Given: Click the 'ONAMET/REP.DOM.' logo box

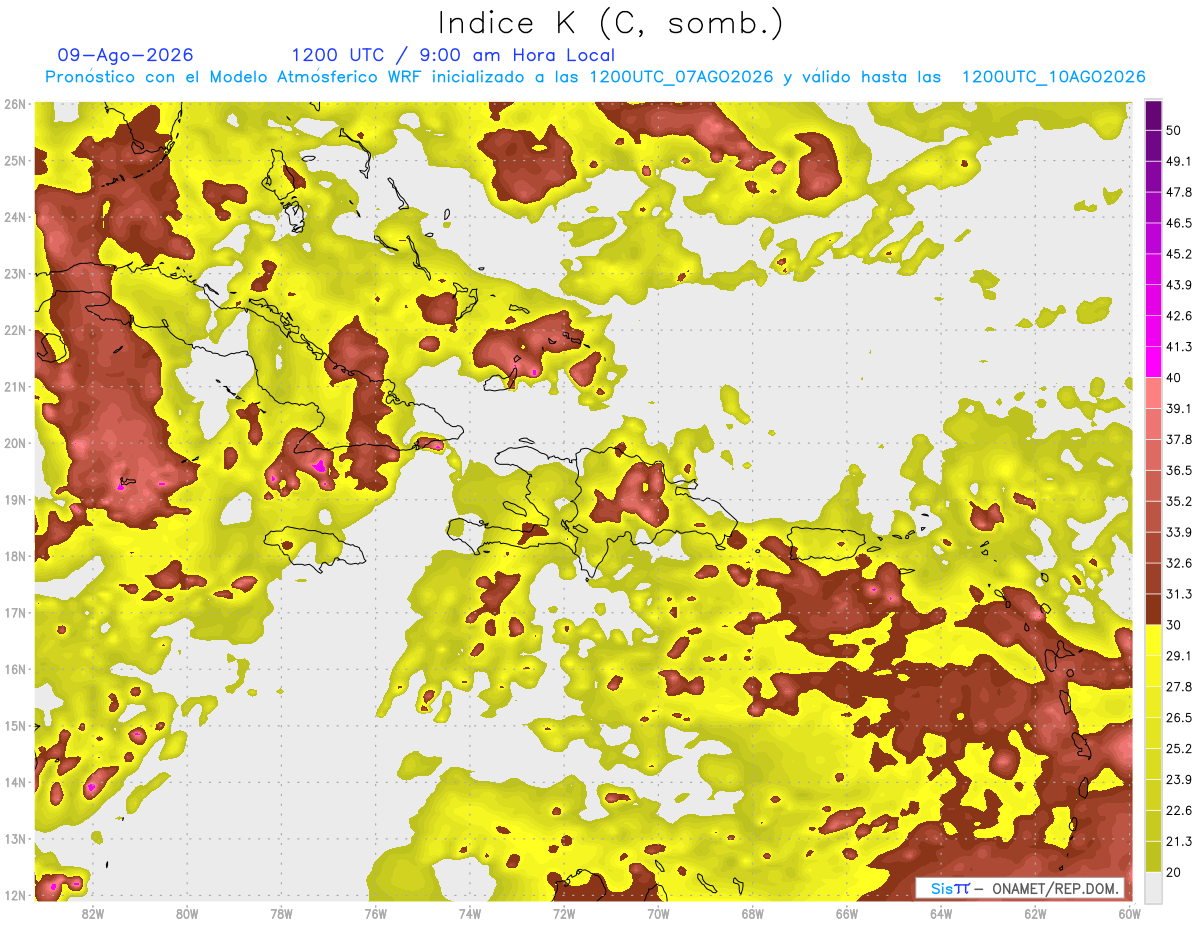Looking at the screenshot, I should (1020, 888).
